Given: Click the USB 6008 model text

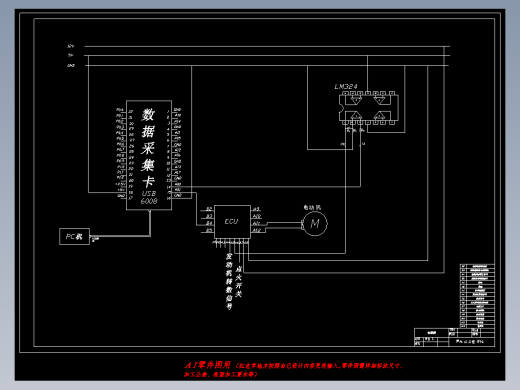Looking at the screenshot, I should 149,197.
